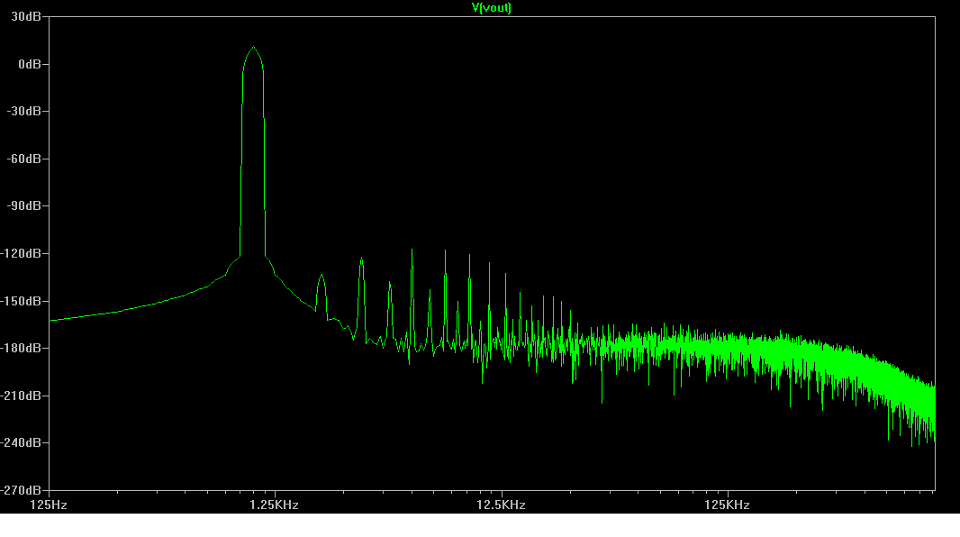Click the -60dB axis label

(x=23, y=159)
